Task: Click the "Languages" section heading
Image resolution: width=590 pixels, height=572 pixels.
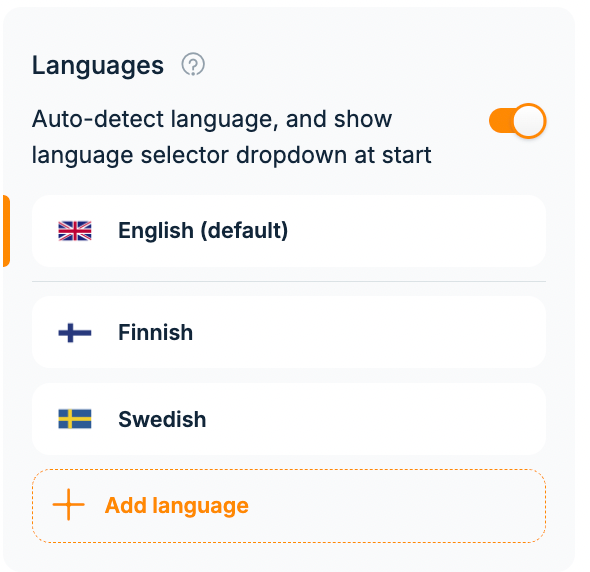Action: tap(98, 65)
